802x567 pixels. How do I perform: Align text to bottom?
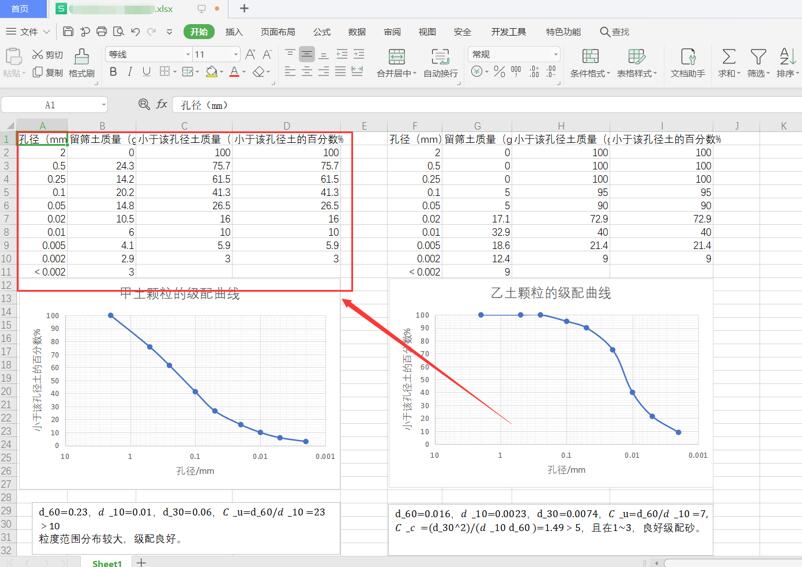coord(324,54)
